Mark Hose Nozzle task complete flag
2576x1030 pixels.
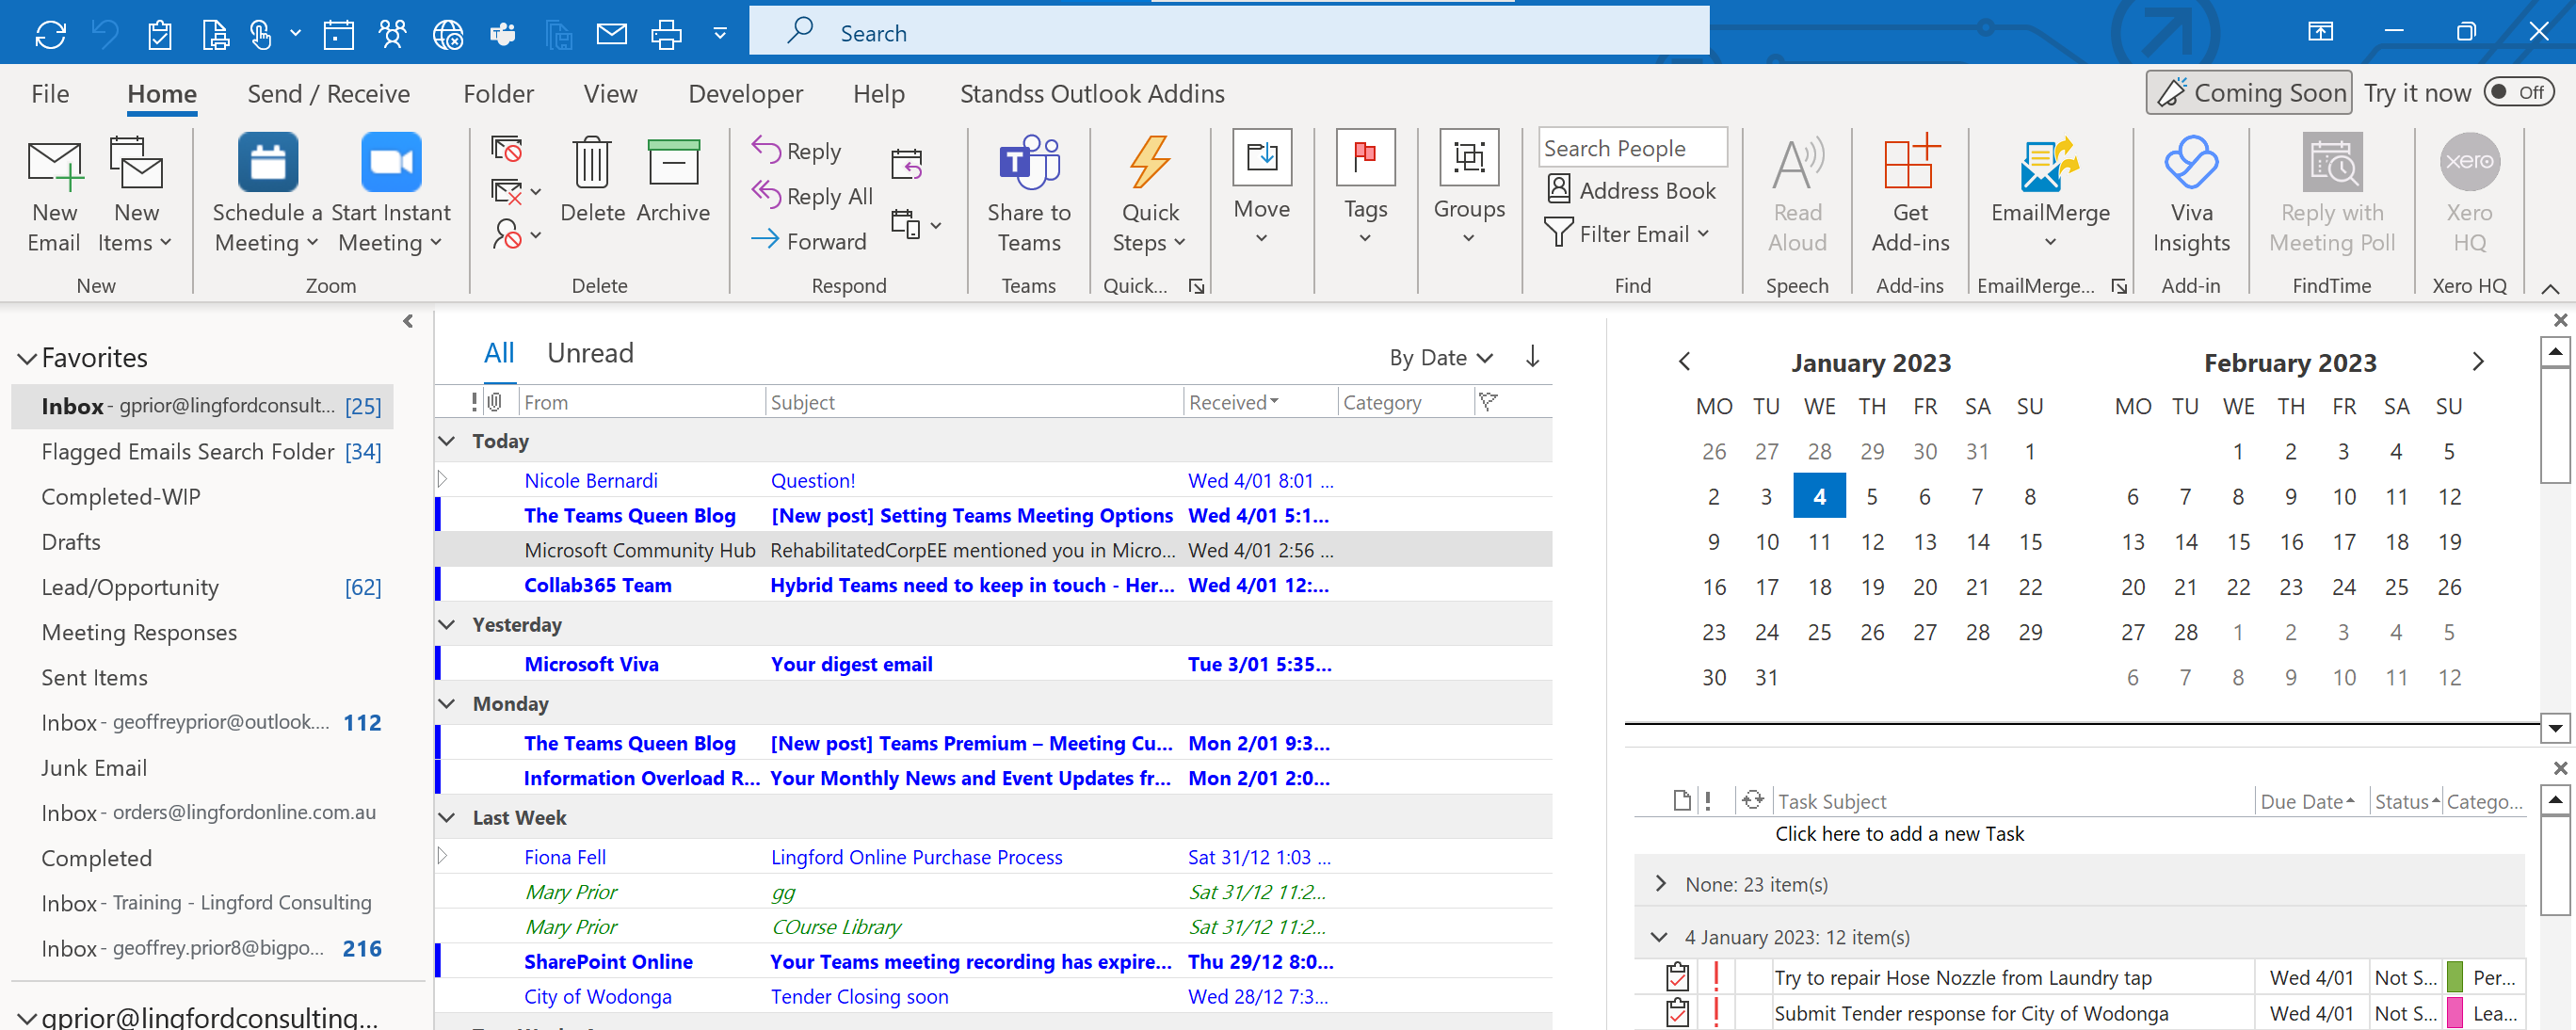tap(1677, 976)
